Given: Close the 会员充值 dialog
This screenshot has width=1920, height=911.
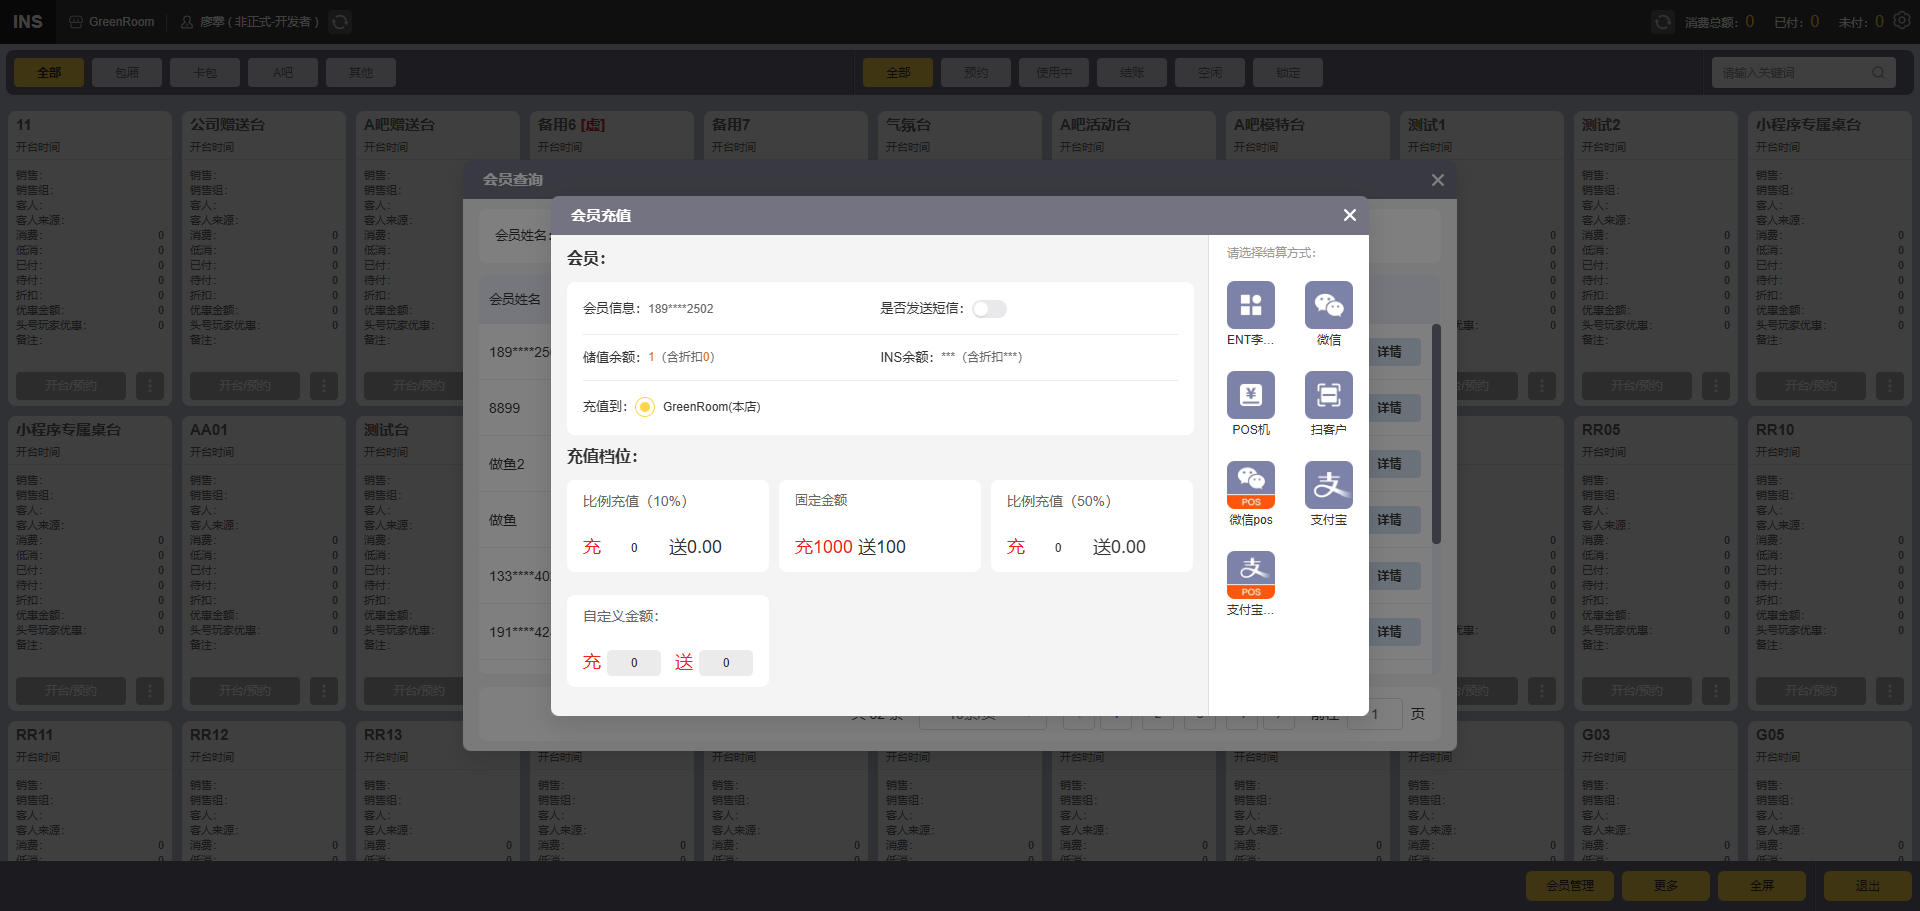Looking at the screenshot, I should pyautogui.click(x=1349, y=215).
